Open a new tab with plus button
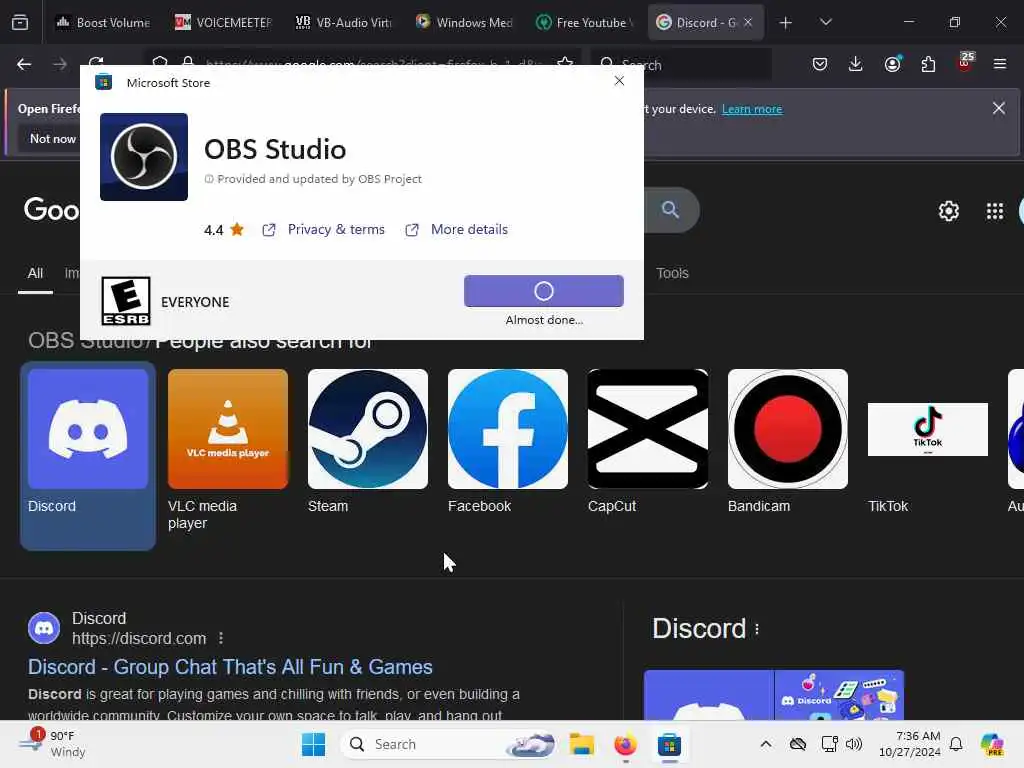1024x768 pixels. pos(786,23)
